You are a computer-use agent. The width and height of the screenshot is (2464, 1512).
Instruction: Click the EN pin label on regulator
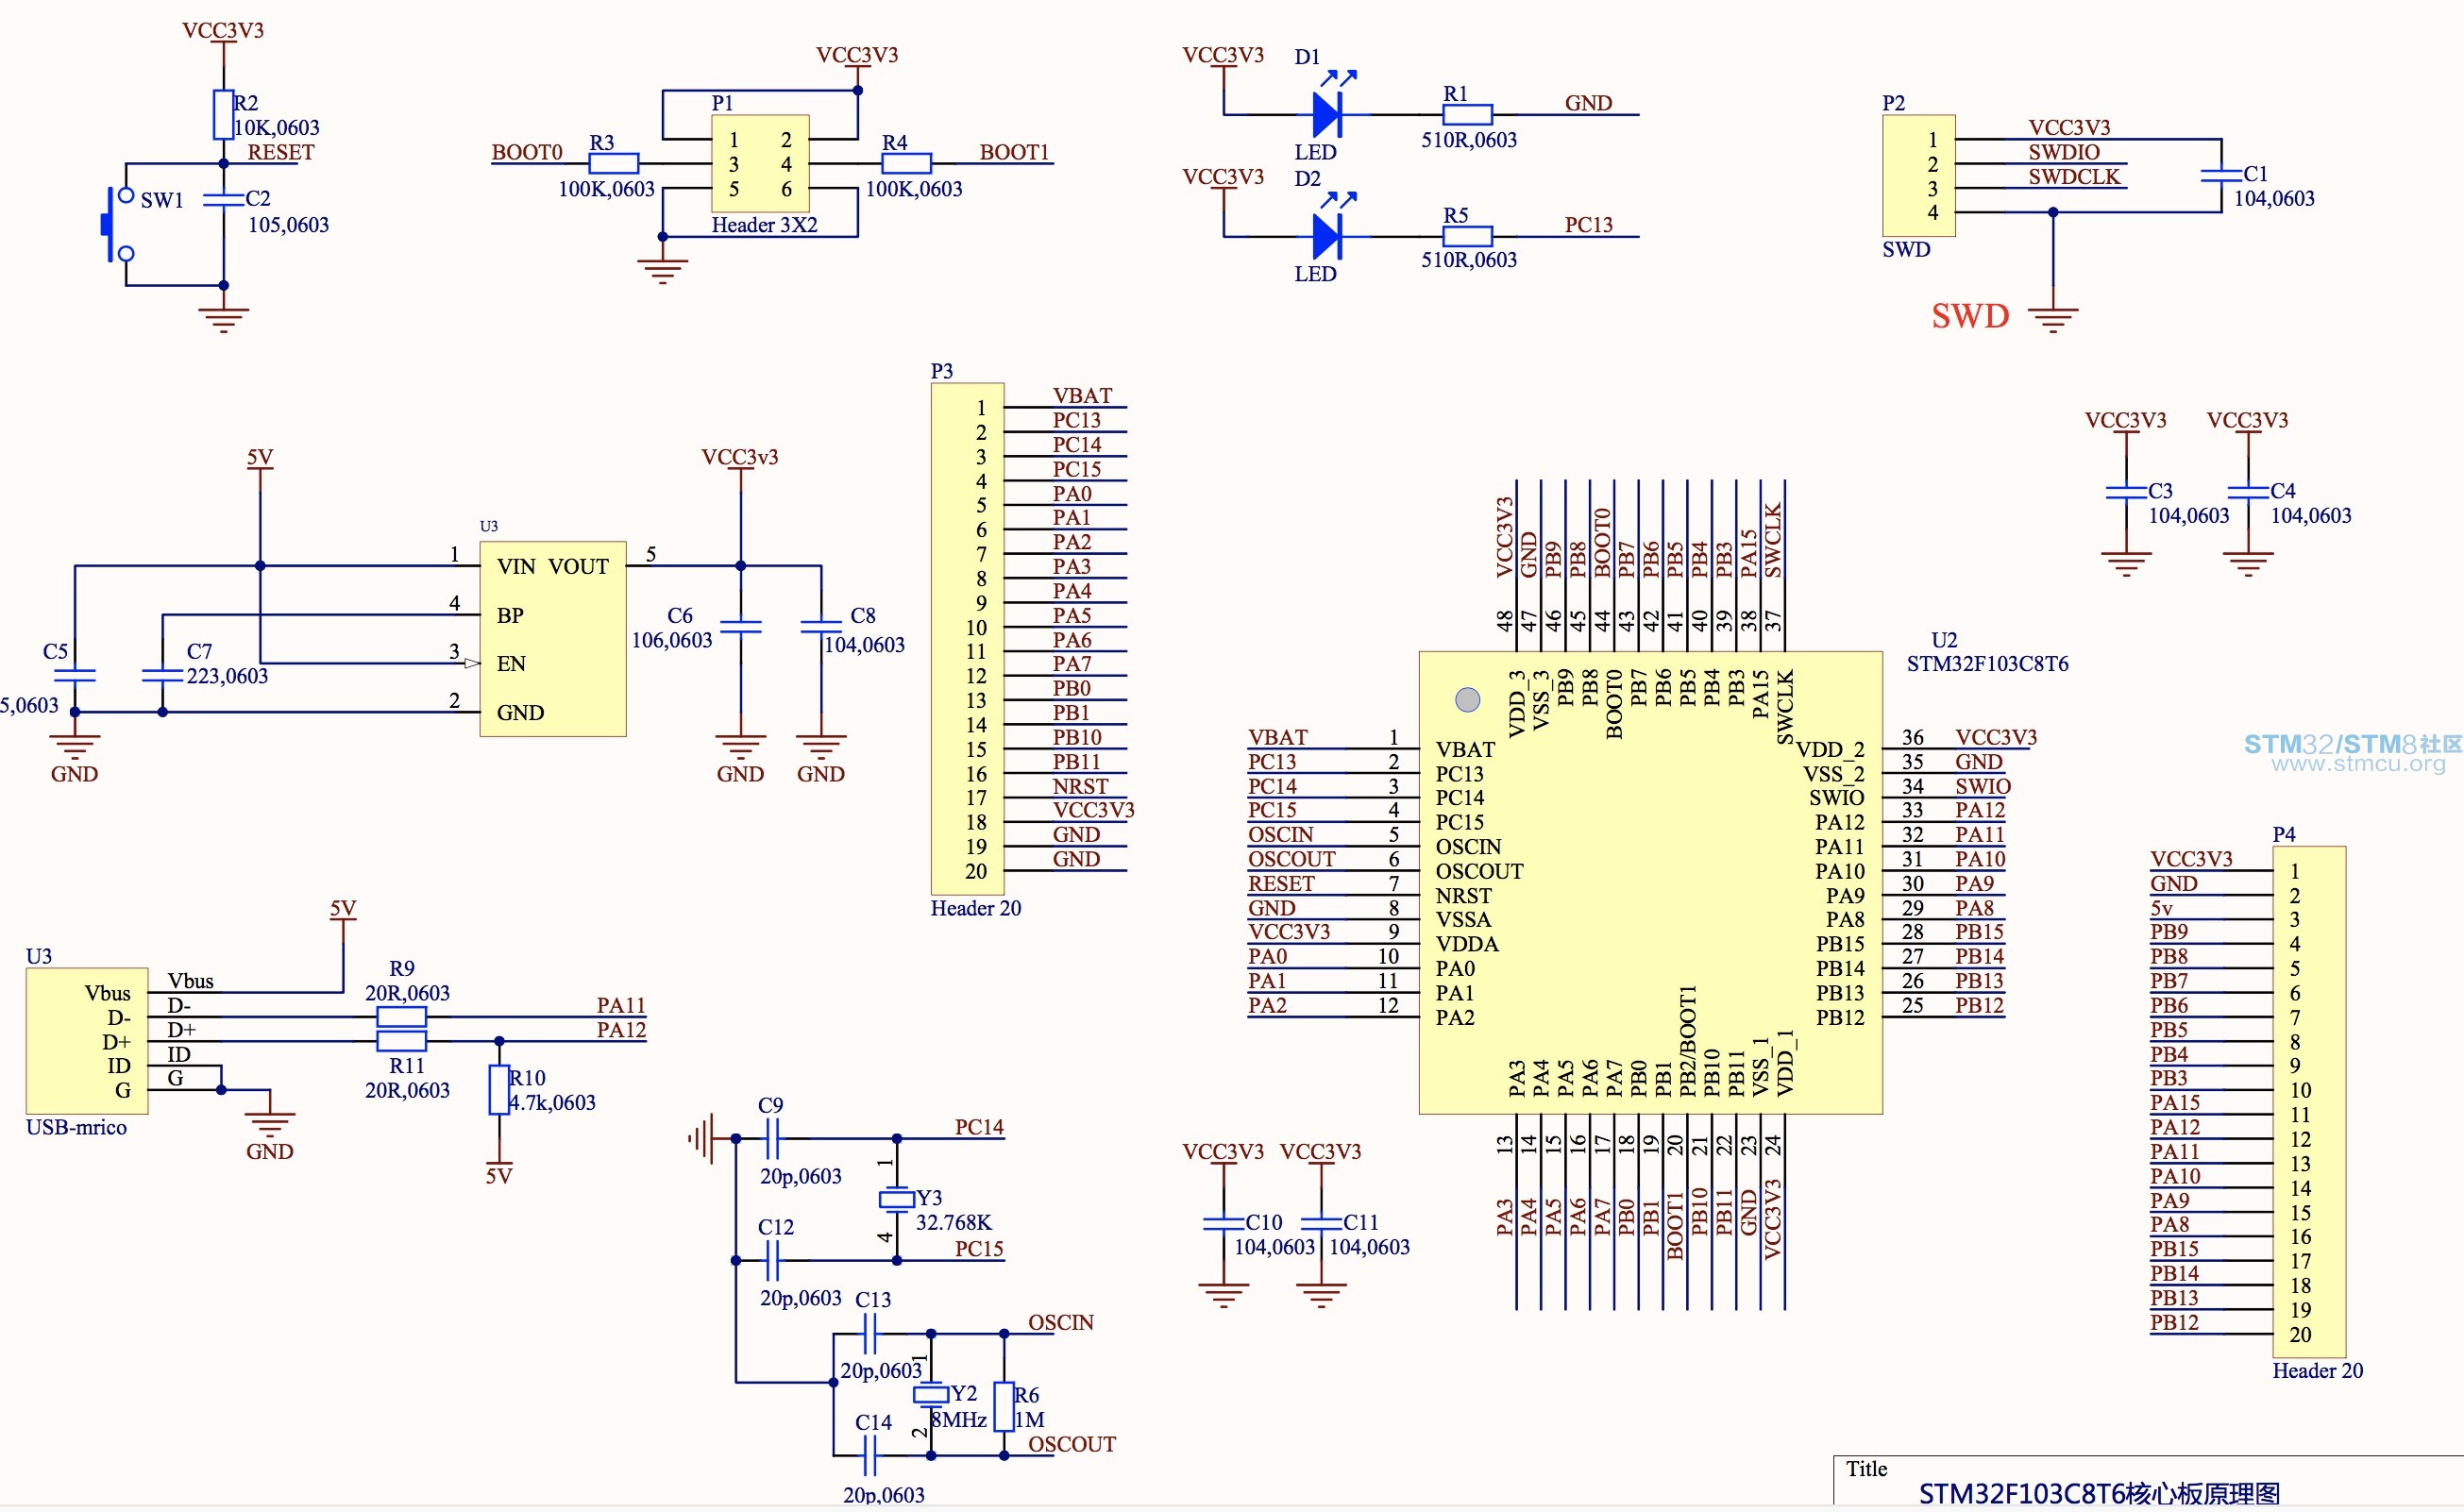510,664
